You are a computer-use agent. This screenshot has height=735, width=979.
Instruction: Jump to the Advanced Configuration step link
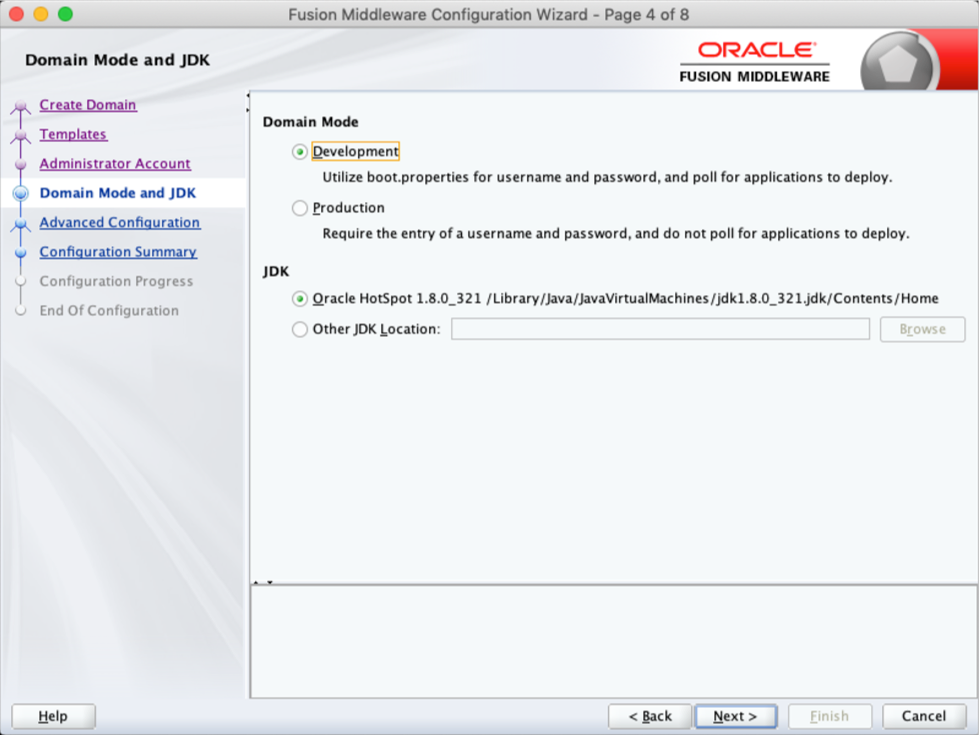(x=120, y=222)
